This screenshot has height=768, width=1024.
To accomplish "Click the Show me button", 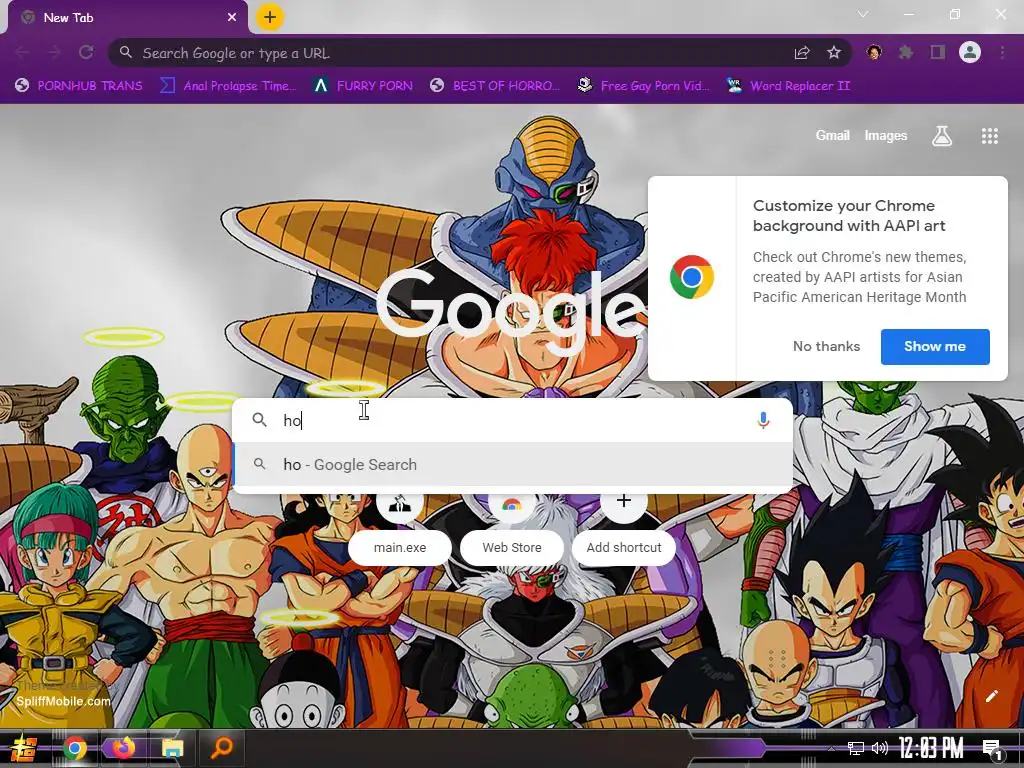I will pos(935,347).
